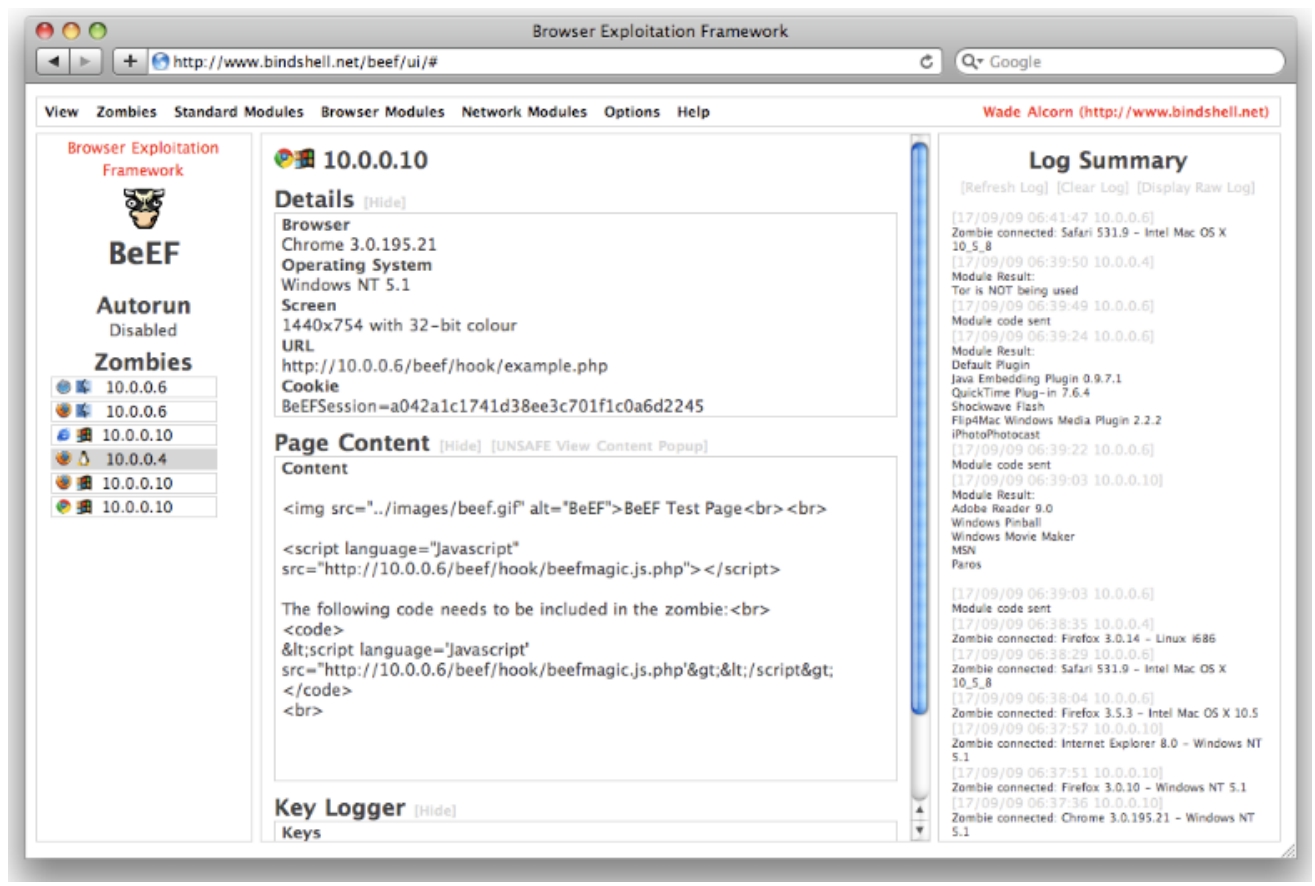Click the '1440x754 with 32-bit colour' screen value
Viewport: 1315px width, 886px height.
coord(400,325)
